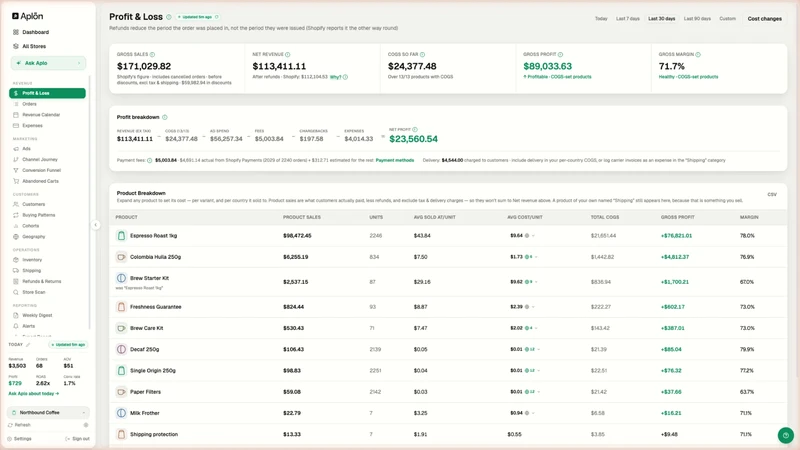Click Refresh in the sidebar footer

click(x=19, y=425)
